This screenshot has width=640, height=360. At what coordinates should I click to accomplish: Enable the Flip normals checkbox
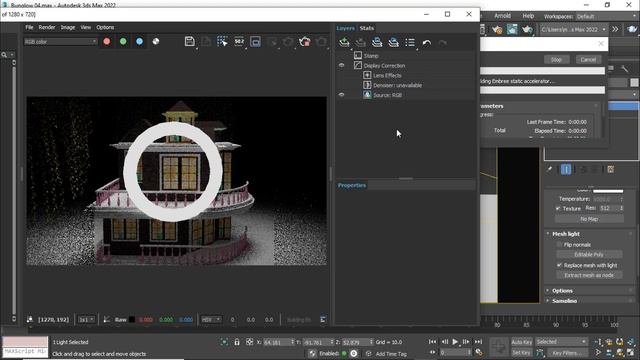tap(559, 244)
